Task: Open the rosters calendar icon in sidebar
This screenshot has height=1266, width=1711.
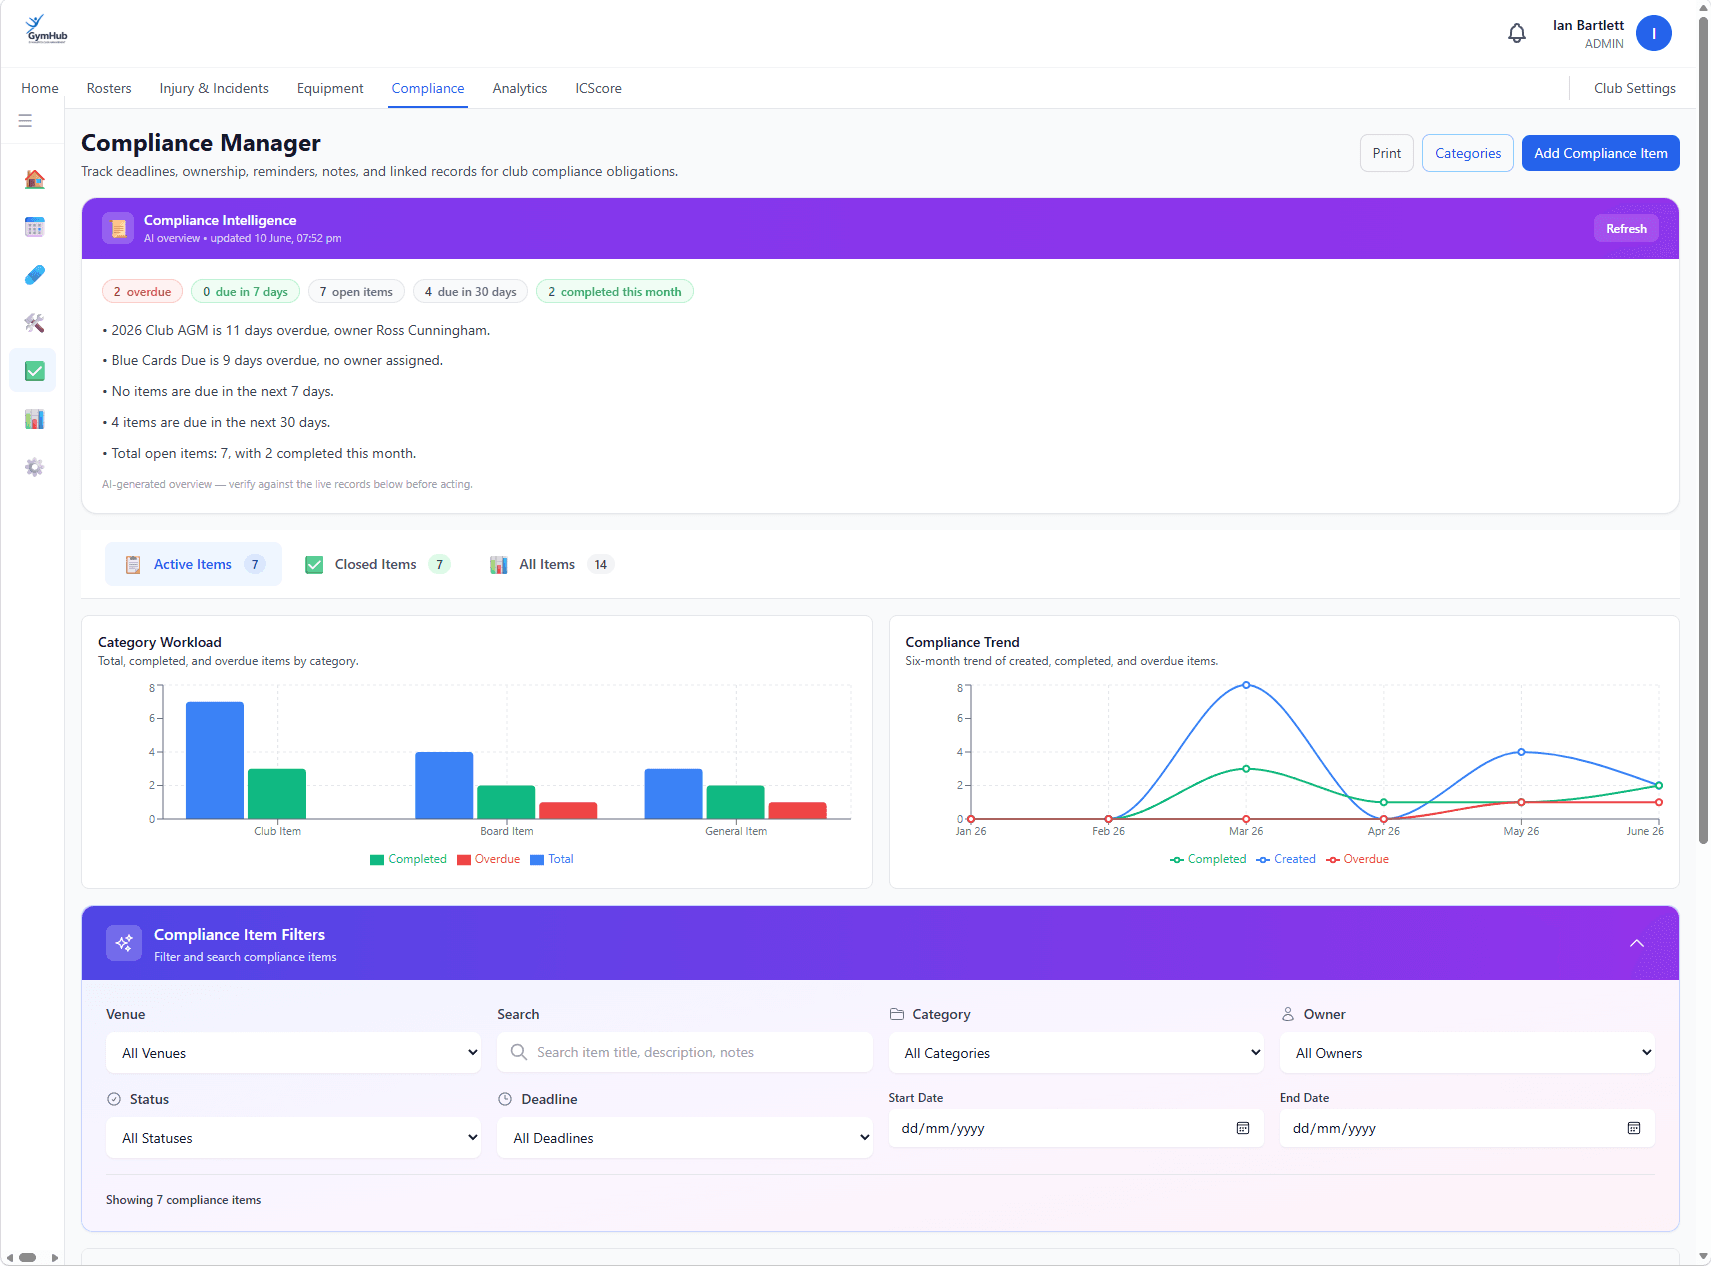Action: tap(34, 227)
